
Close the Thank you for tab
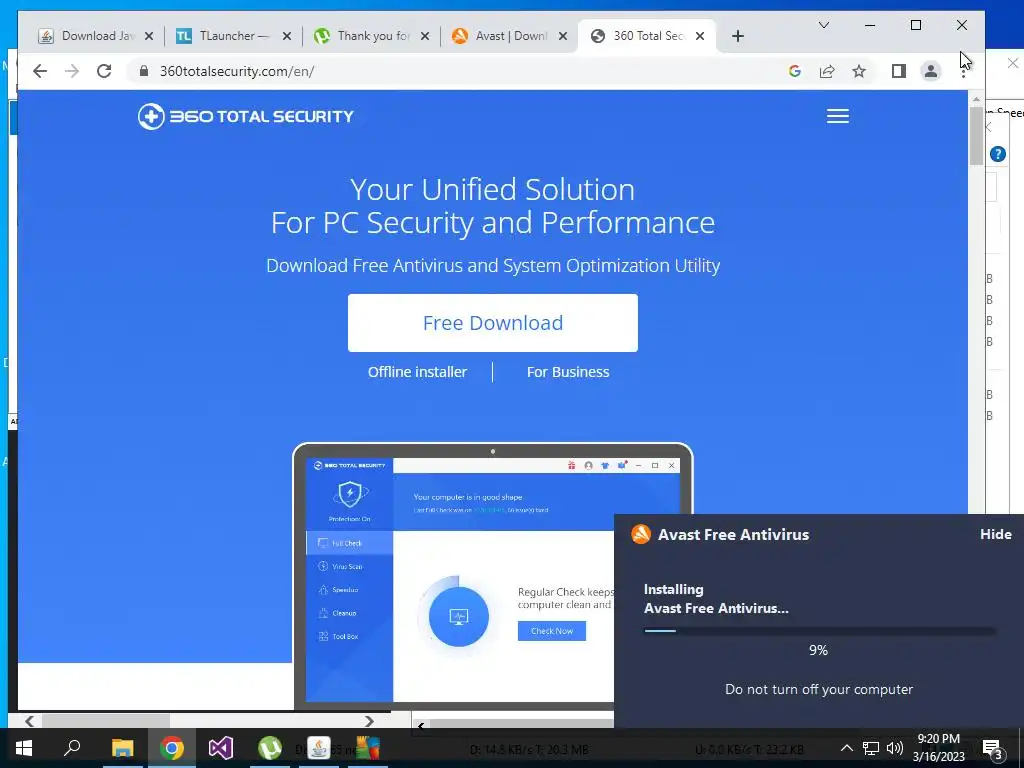coord(425,36)
